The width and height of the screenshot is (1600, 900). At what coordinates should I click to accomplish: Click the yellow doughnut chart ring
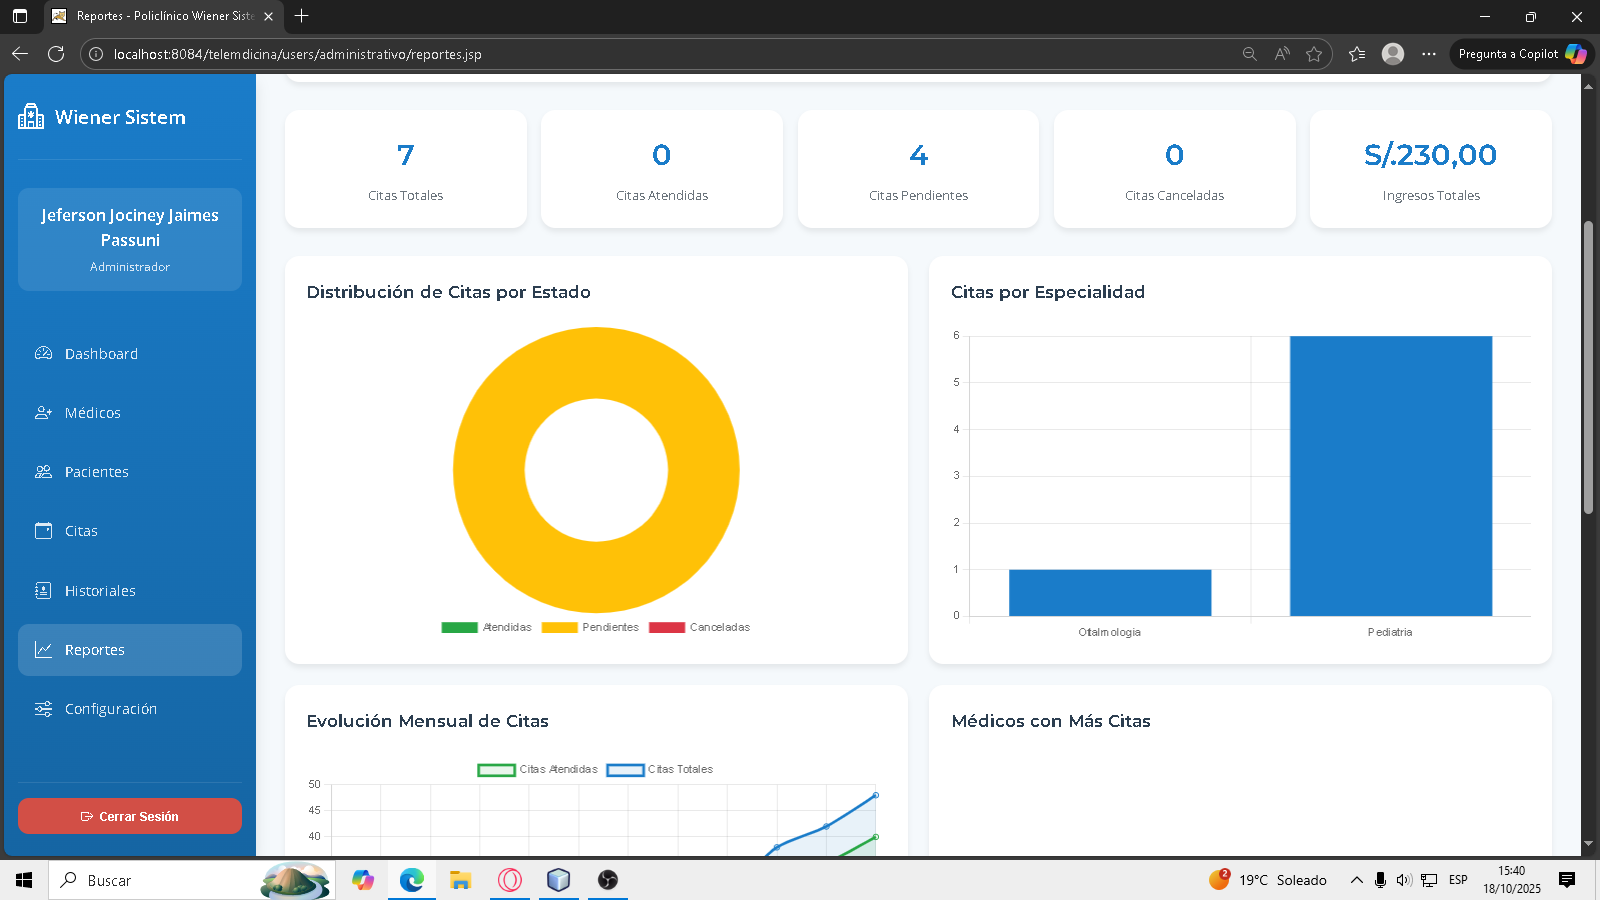point(490,470)
